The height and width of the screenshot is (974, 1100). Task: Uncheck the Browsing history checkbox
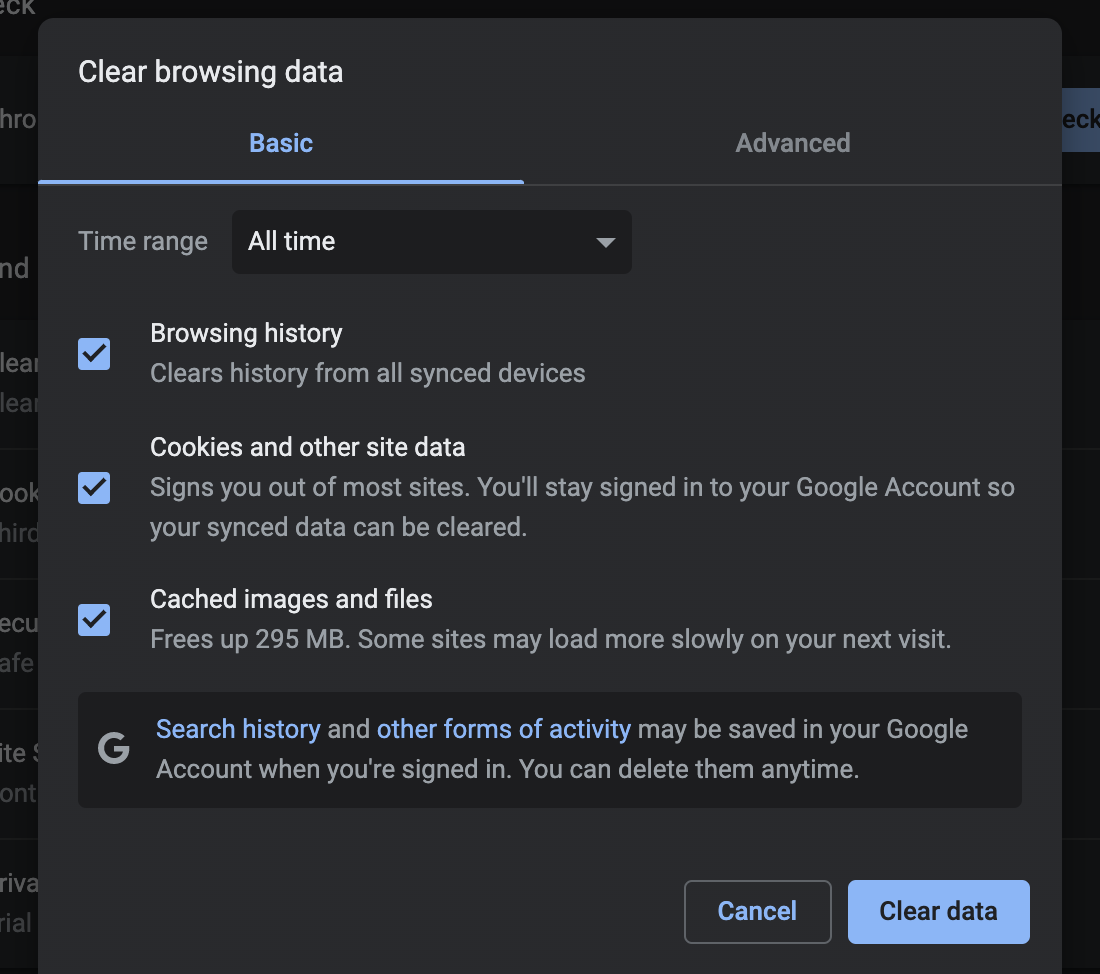click(94, 353)
